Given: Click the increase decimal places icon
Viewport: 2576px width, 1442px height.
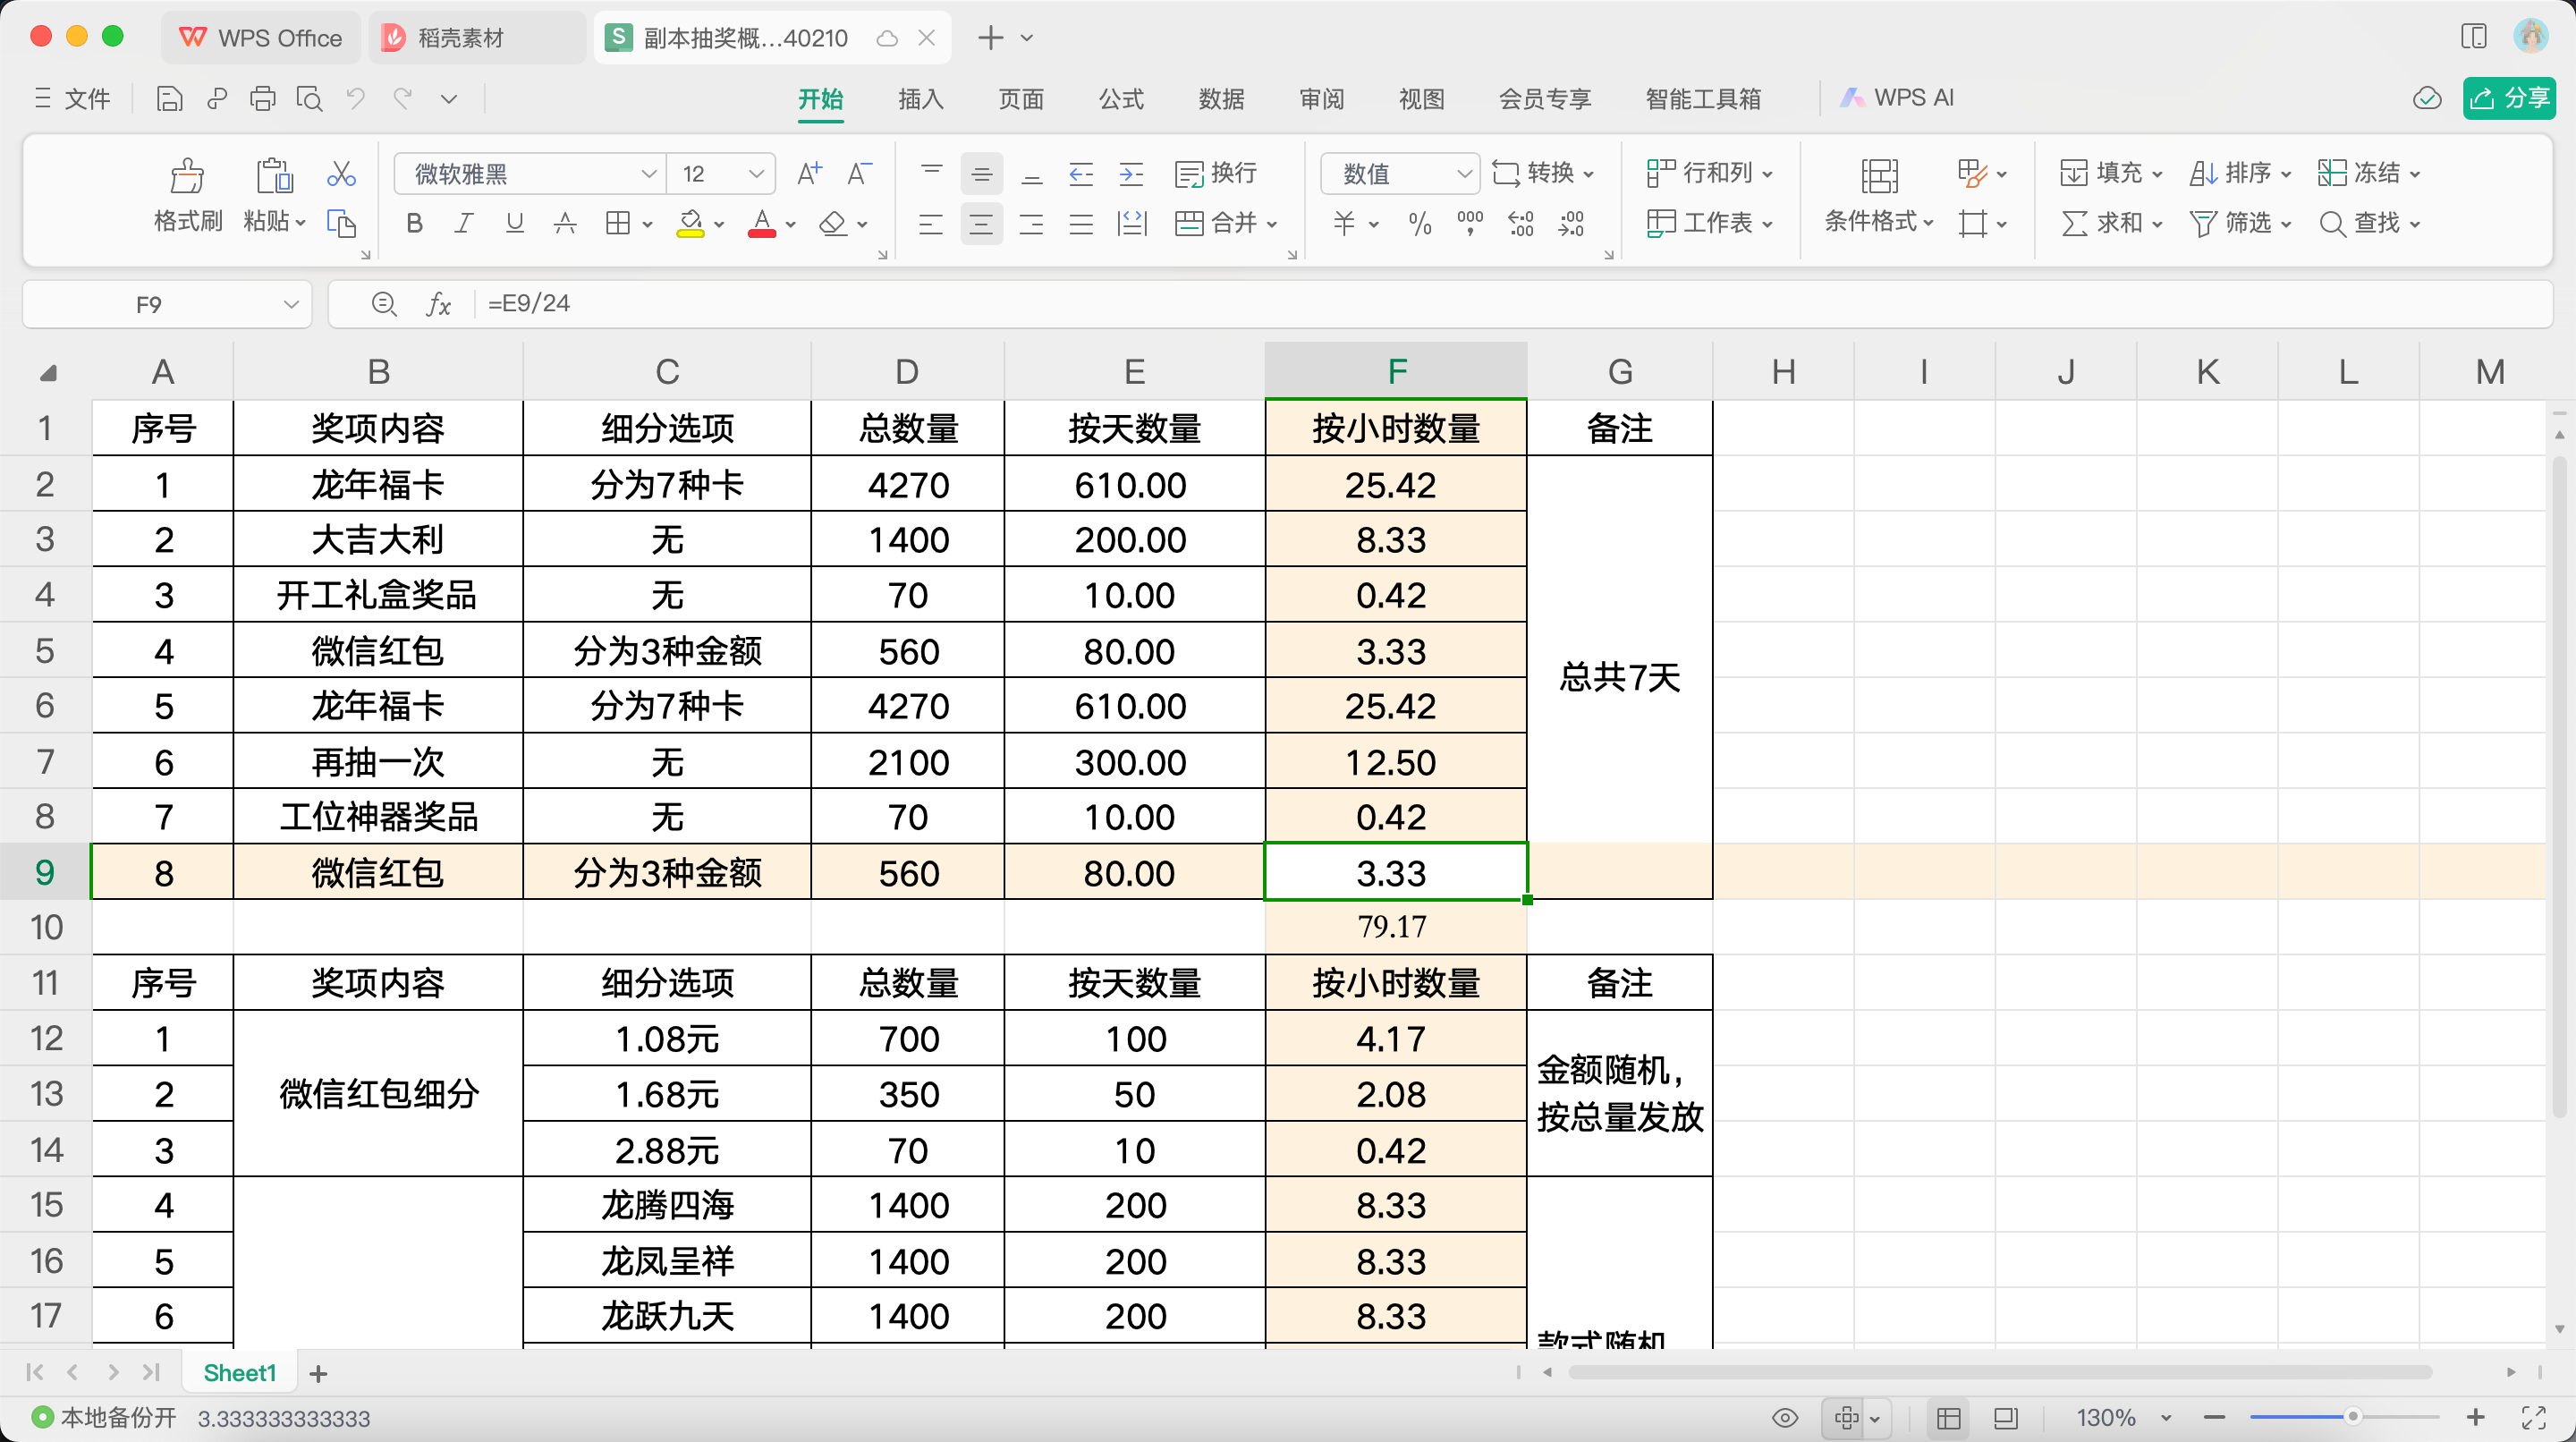Looking at the screenshot, I should tap(1520, 223).
